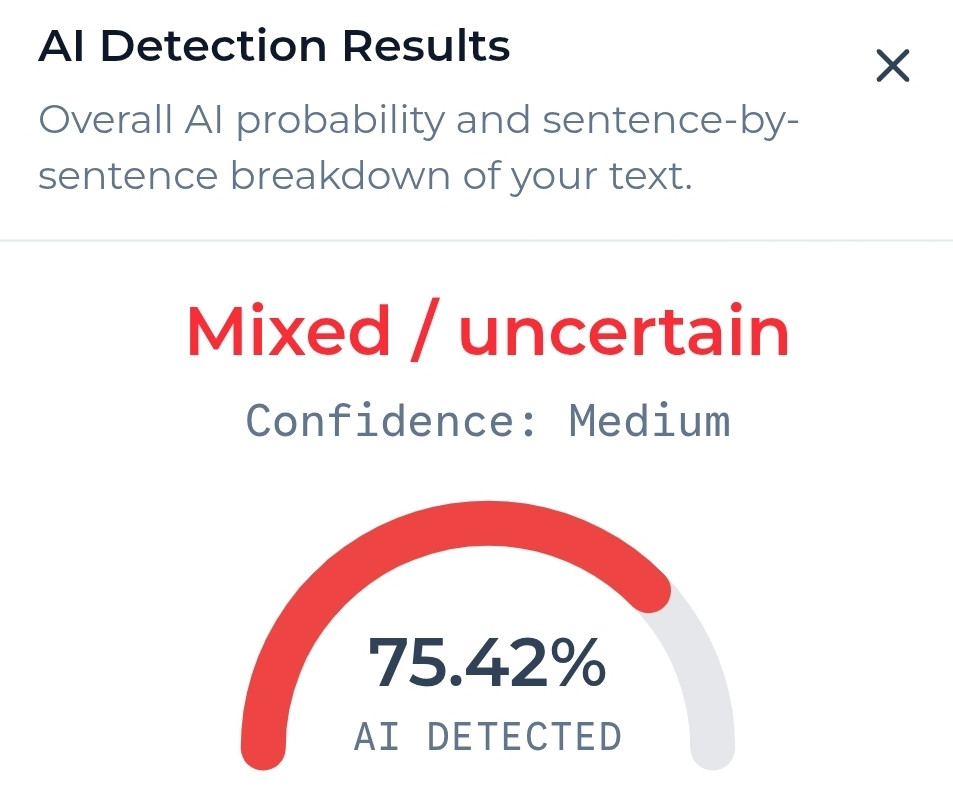The height and width of the screenshot is (809, 953).
Task: Click the red 'uncertain' verdict word
Action: (x=624, y=331)
